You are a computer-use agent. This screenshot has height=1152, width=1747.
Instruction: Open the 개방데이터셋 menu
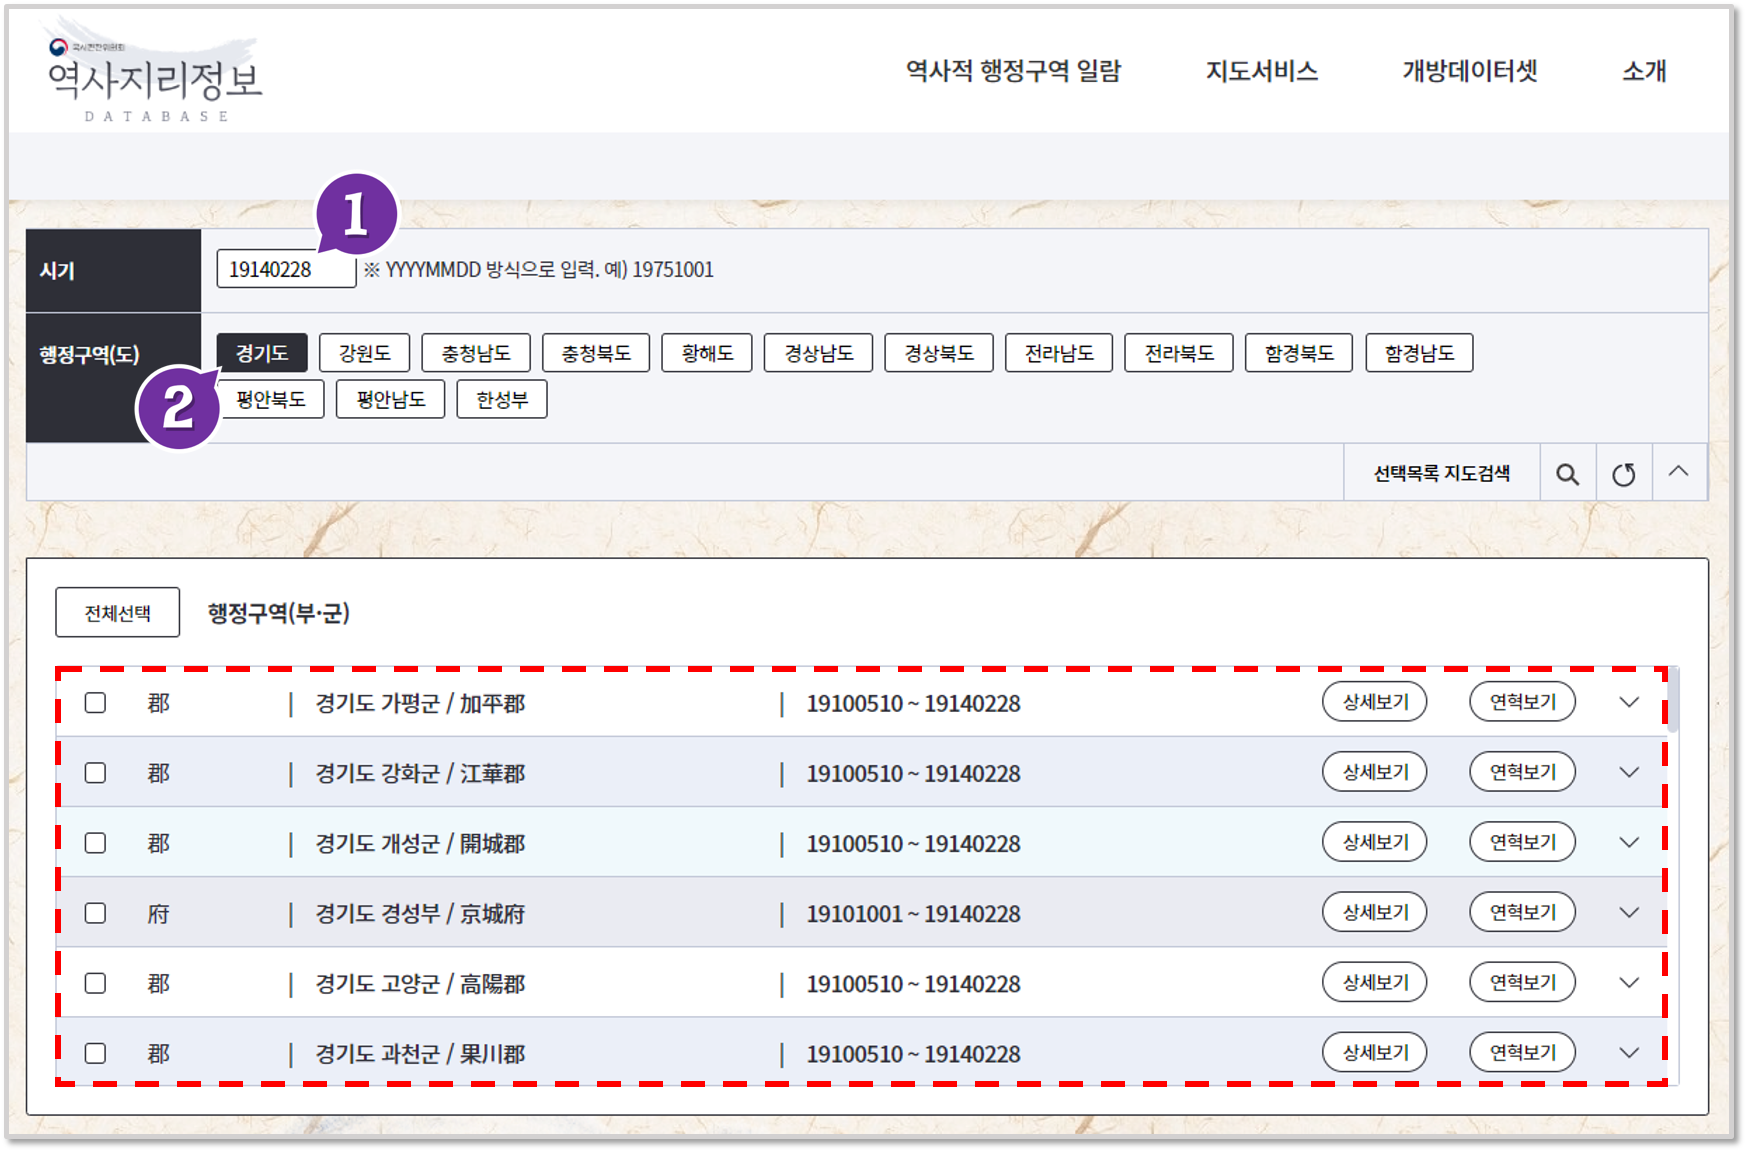coord(1469,71)
